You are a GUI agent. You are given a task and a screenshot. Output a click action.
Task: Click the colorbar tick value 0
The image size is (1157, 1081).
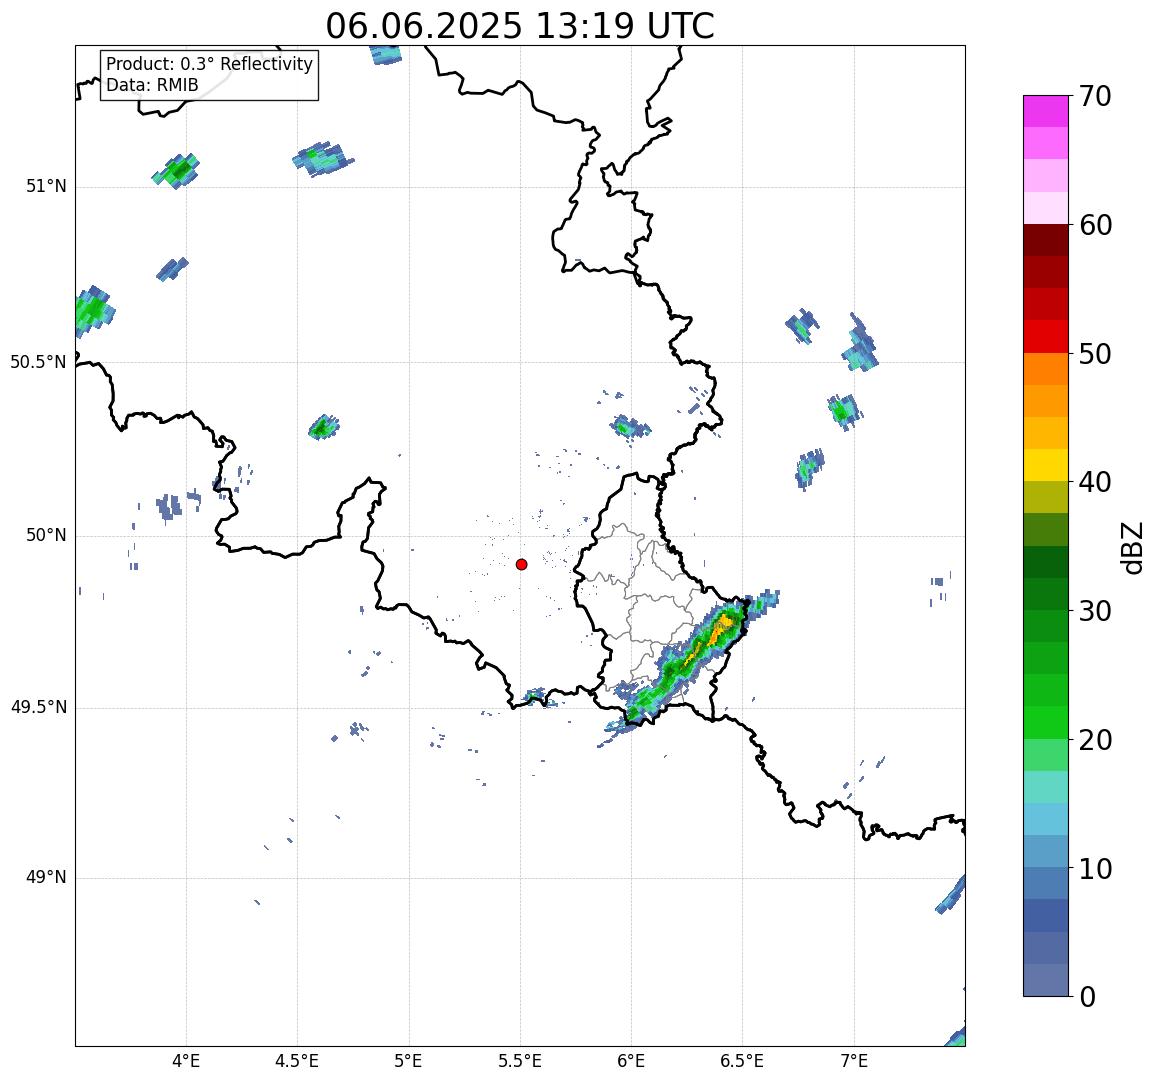1088,997
